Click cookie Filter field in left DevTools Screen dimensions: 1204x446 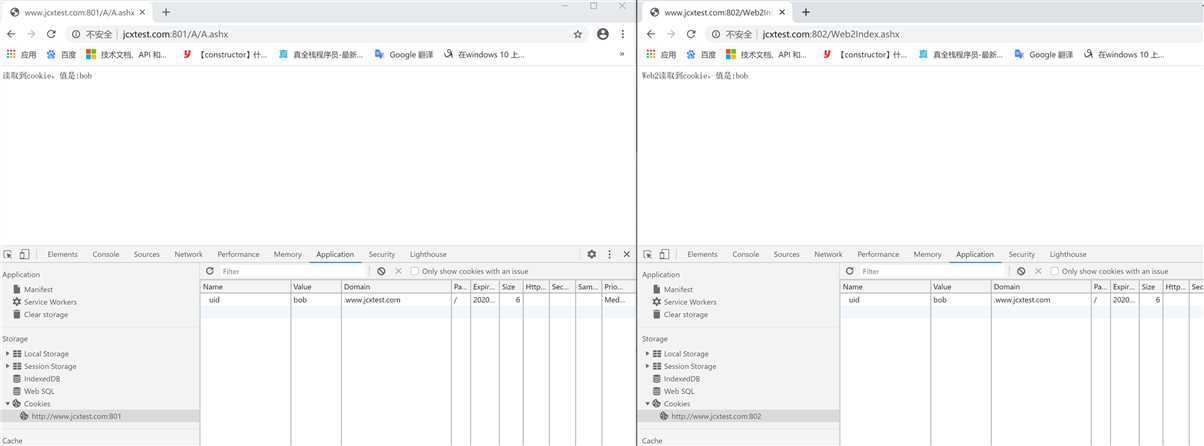pyautogui.click(x=293, y=271)
